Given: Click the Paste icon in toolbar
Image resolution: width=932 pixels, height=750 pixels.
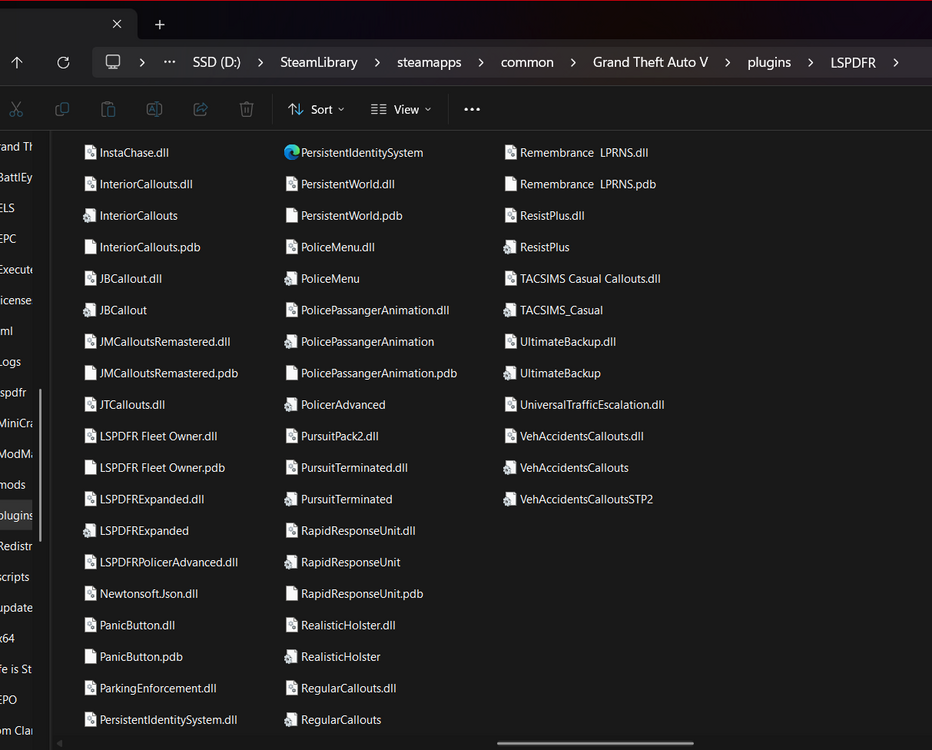Looking at the screenshot, I should click(108, 109).
